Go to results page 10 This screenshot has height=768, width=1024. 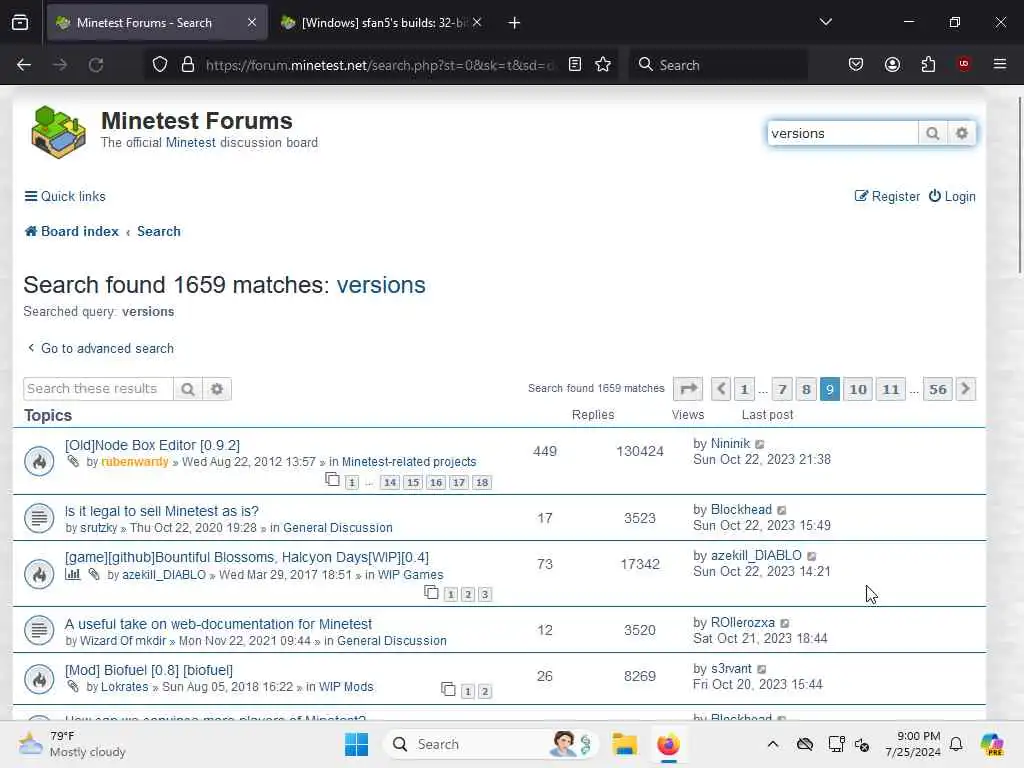857,389
